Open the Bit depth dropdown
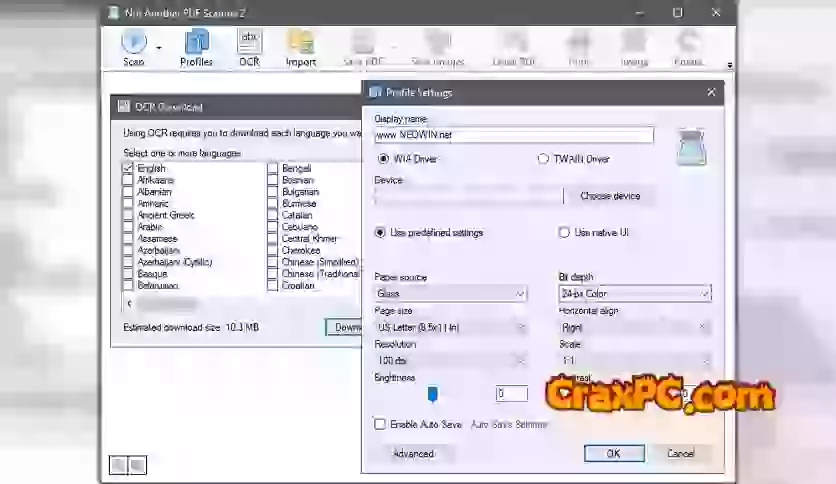 click(634, 294)
